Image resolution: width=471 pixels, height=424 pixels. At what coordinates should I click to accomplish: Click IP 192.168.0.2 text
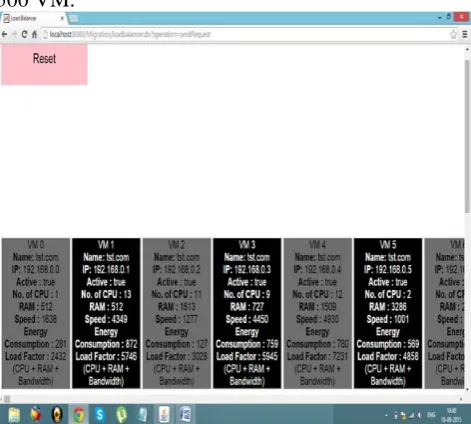176,269
